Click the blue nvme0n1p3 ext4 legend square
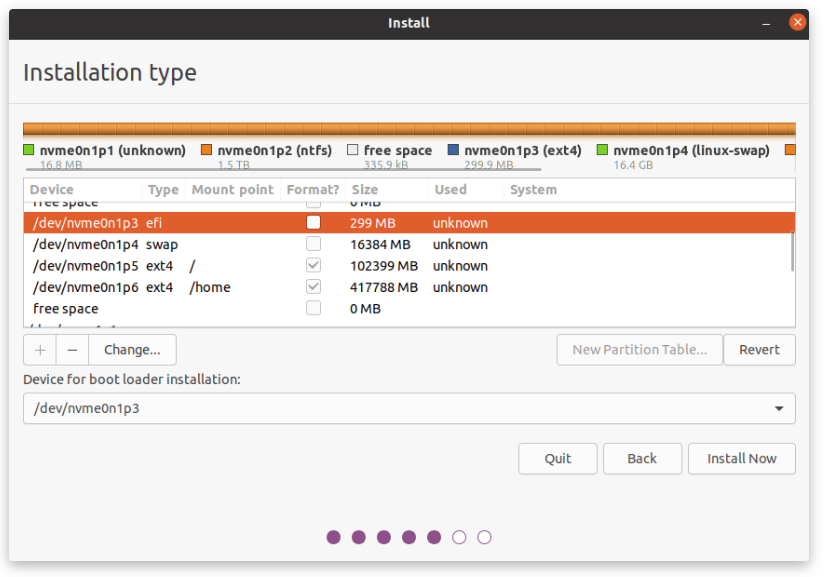Image resolution: width=826 pixels, height=577 pixels. click(x=454, y=150)
